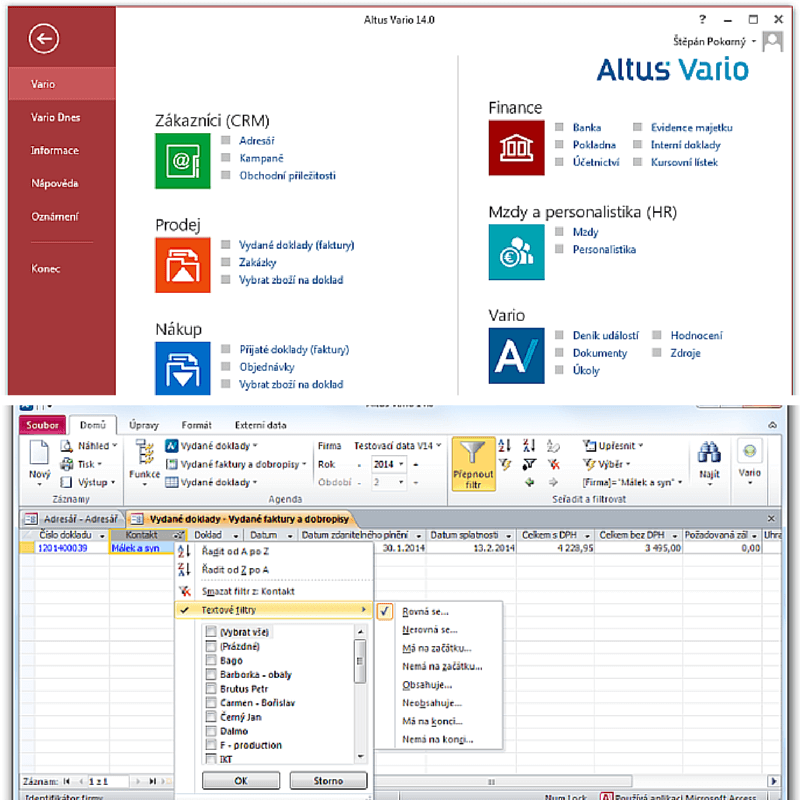Check the Barborka - obaly checkbox
The width and height of the screenshot is (800, 800).
[211, 674]
